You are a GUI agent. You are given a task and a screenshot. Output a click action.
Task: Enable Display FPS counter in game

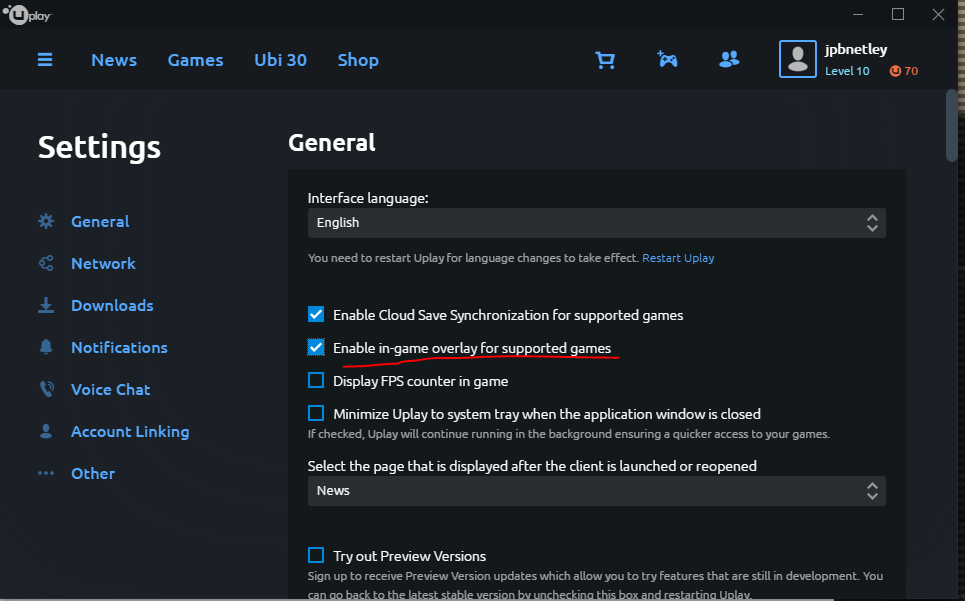click(x=316, y=380)
